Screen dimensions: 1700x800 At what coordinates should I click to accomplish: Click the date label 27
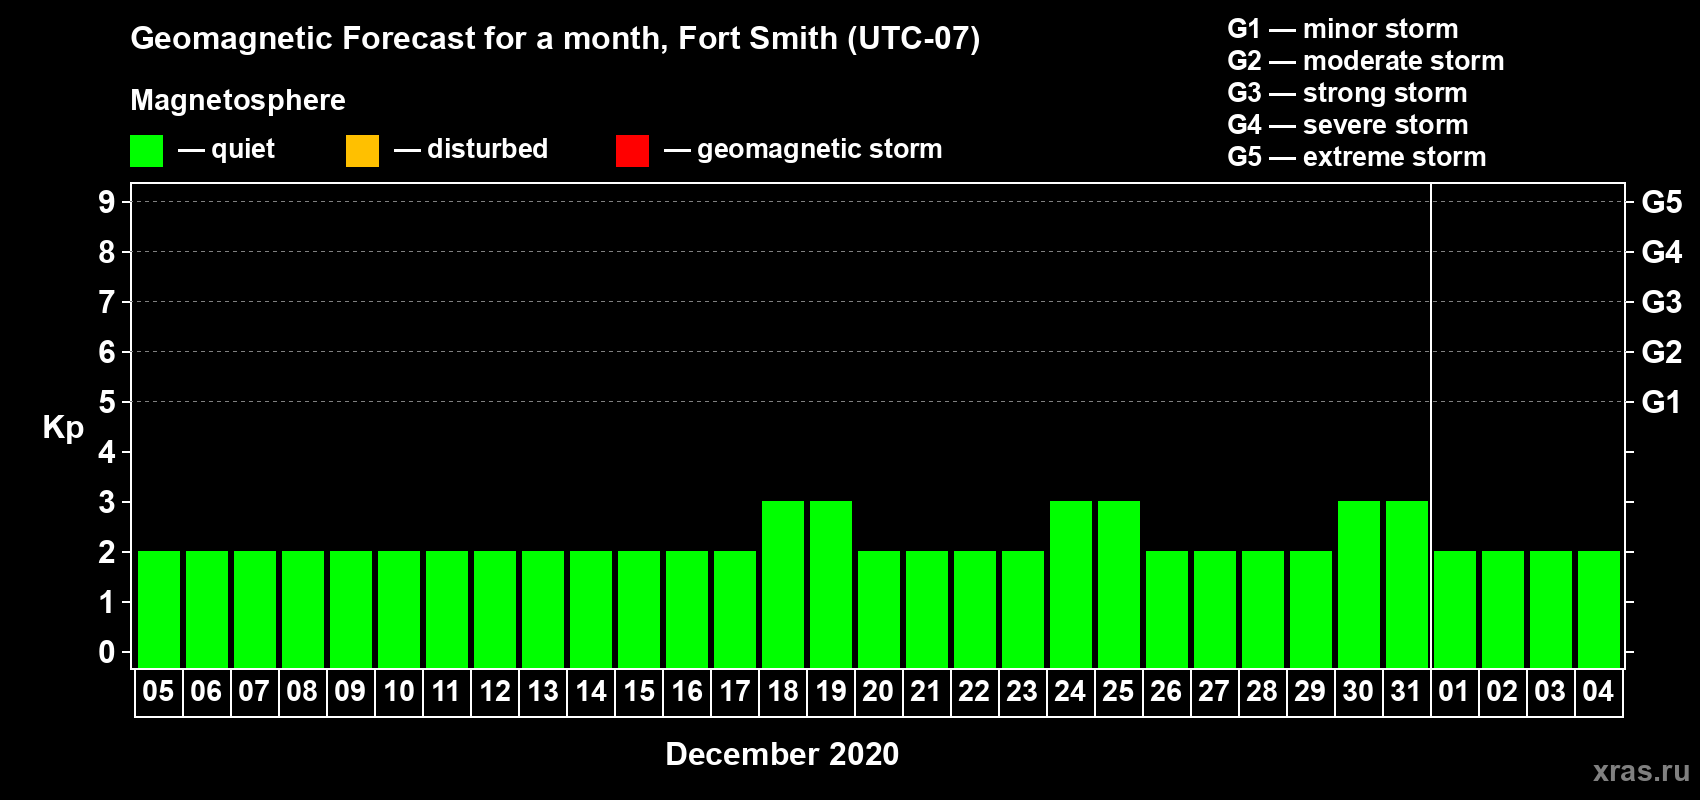pyautogui.click(x=1214, y=691)
